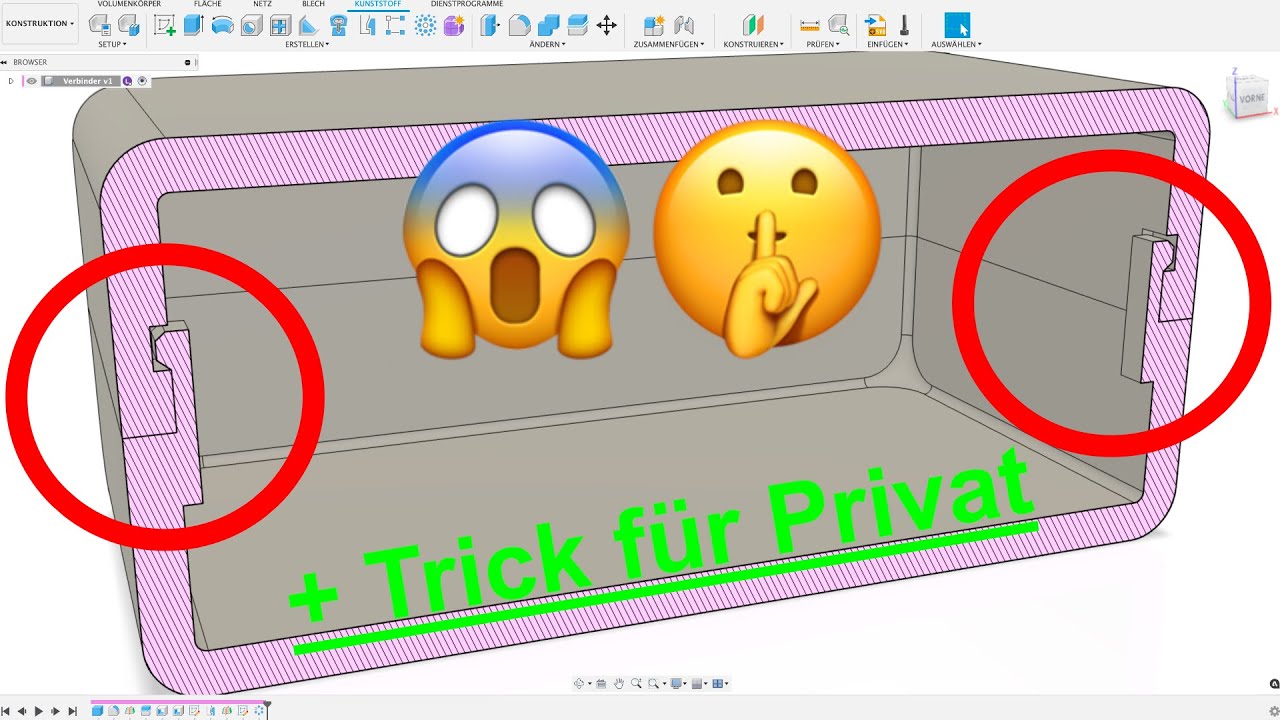
Task: Switch to the VOLUMENKÖRPER tab
Action: [x=129, y=4]
